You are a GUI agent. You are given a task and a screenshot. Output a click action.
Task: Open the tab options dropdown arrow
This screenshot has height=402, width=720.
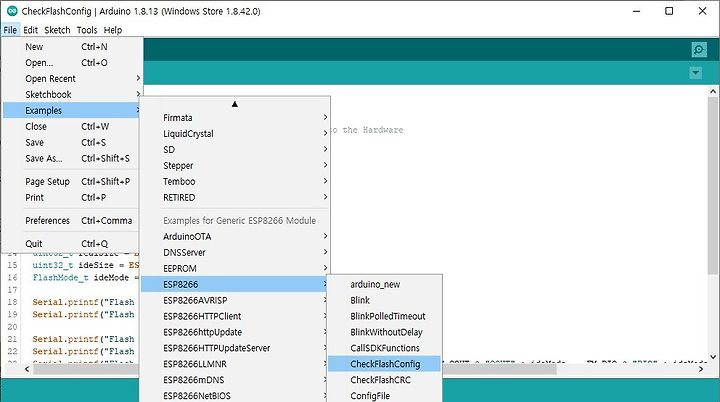tap(696, 73)
